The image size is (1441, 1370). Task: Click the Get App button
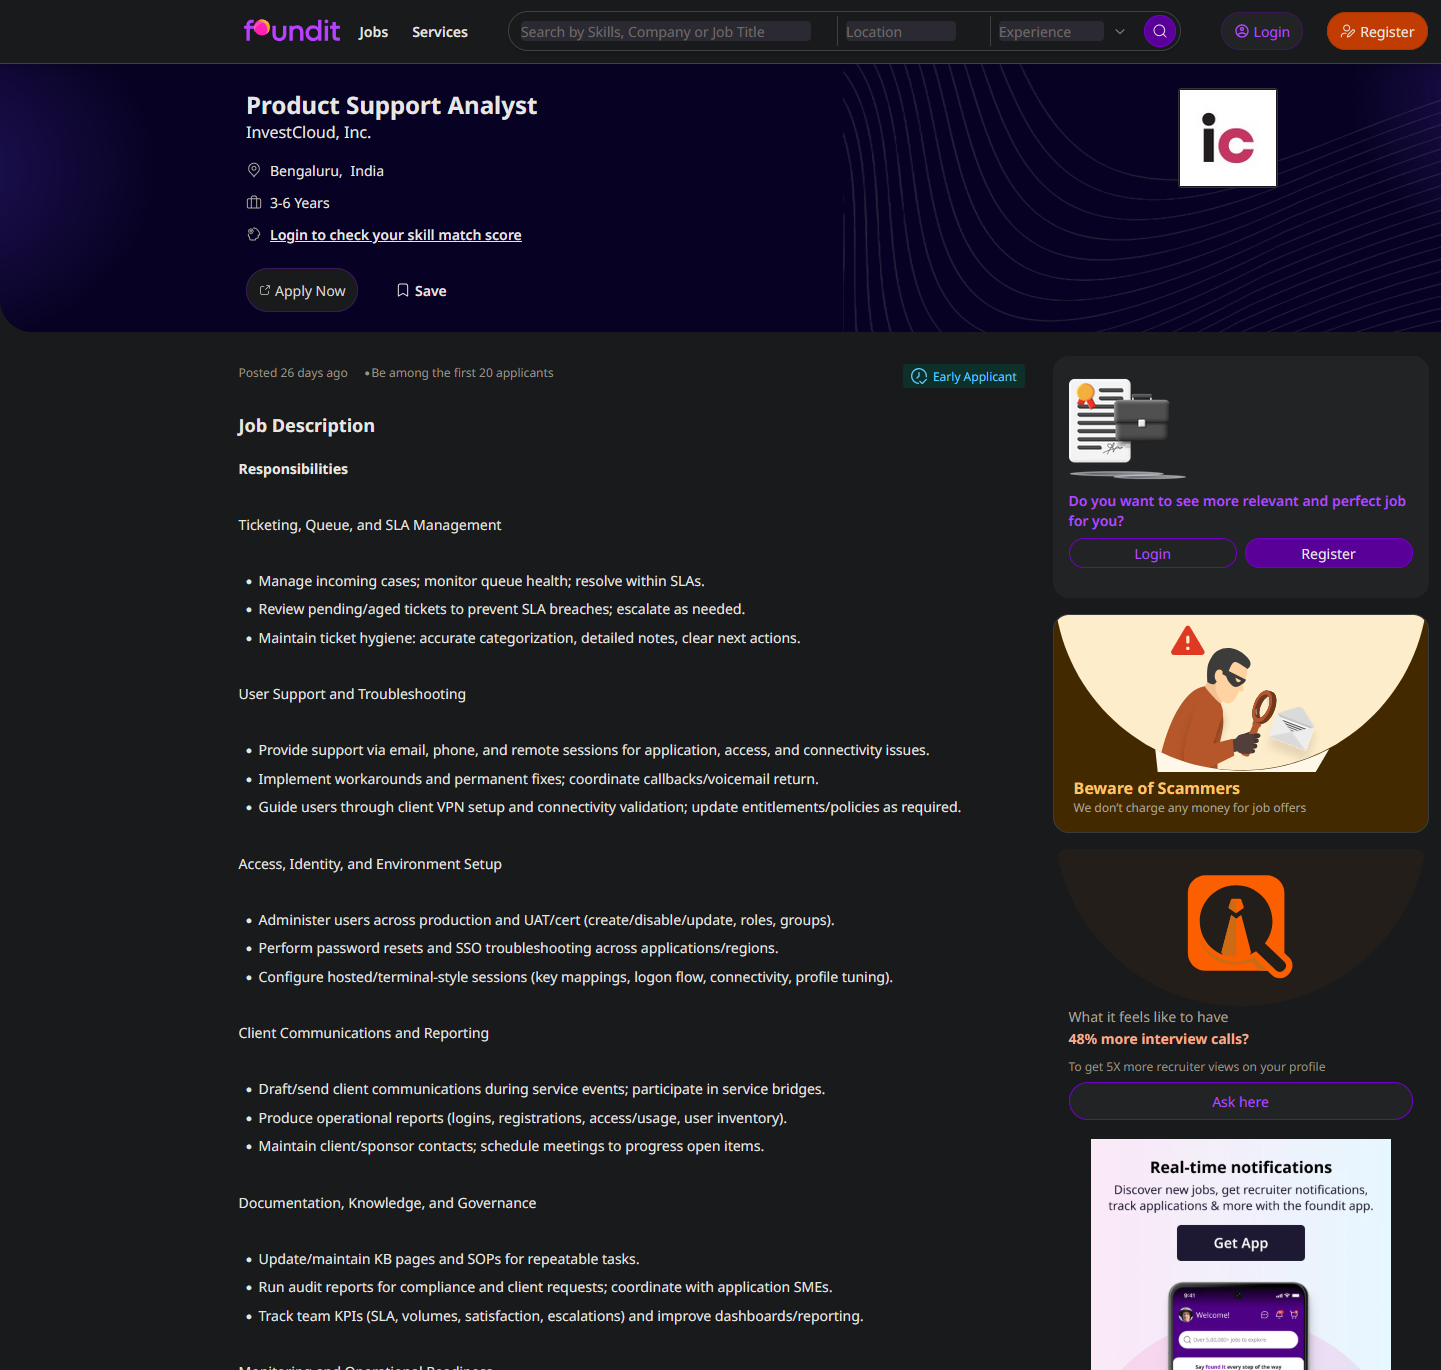click(1240, 1243)
